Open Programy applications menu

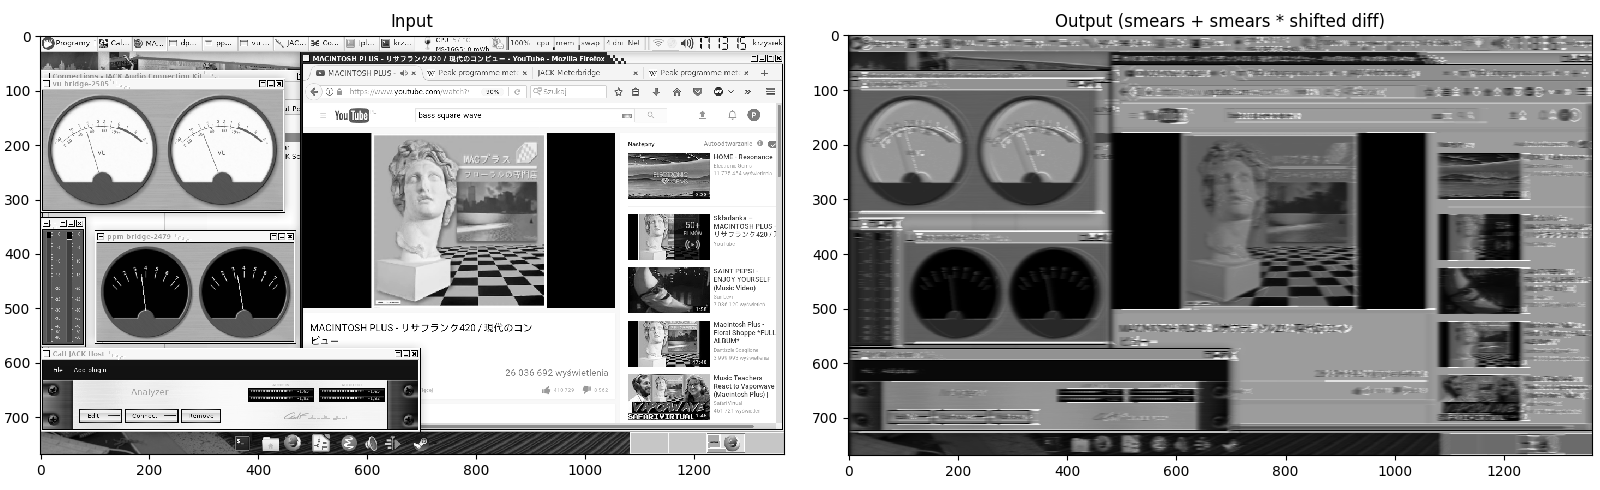point(67,43)
